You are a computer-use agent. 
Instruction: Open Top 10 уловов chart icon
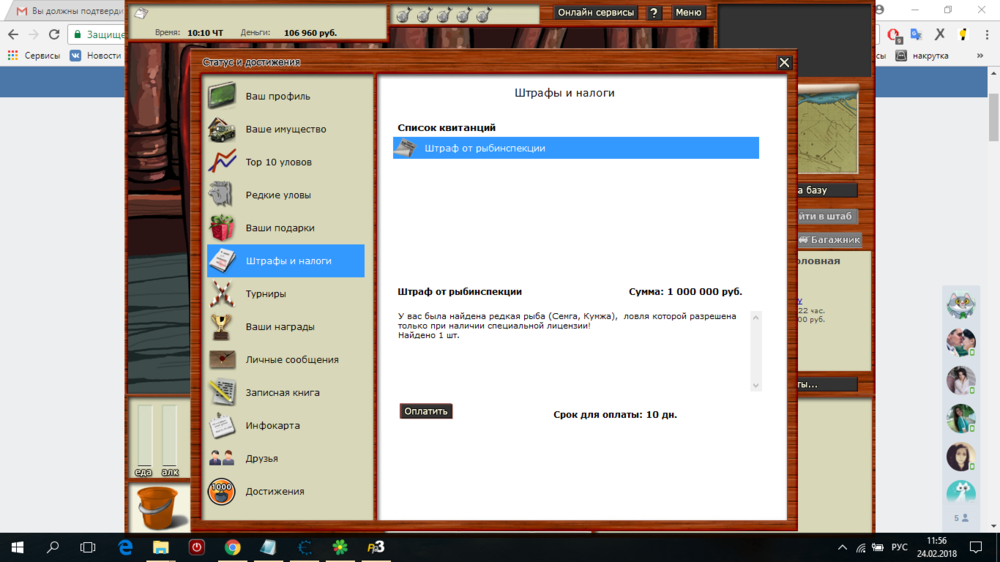[x=221, y=162]
